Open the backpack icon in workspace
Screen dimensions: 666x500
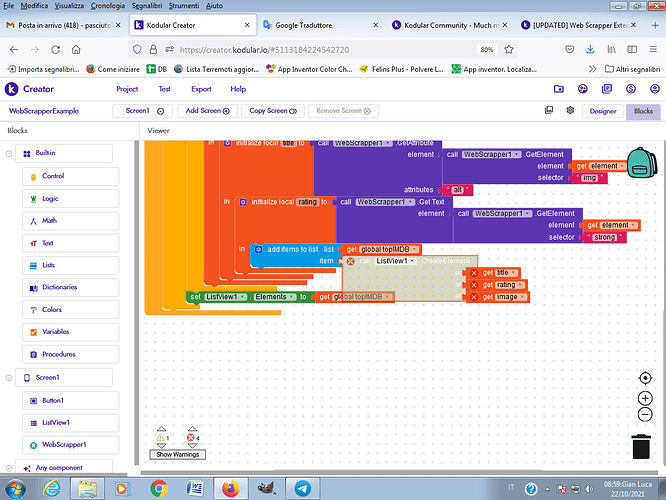point(639,163)
